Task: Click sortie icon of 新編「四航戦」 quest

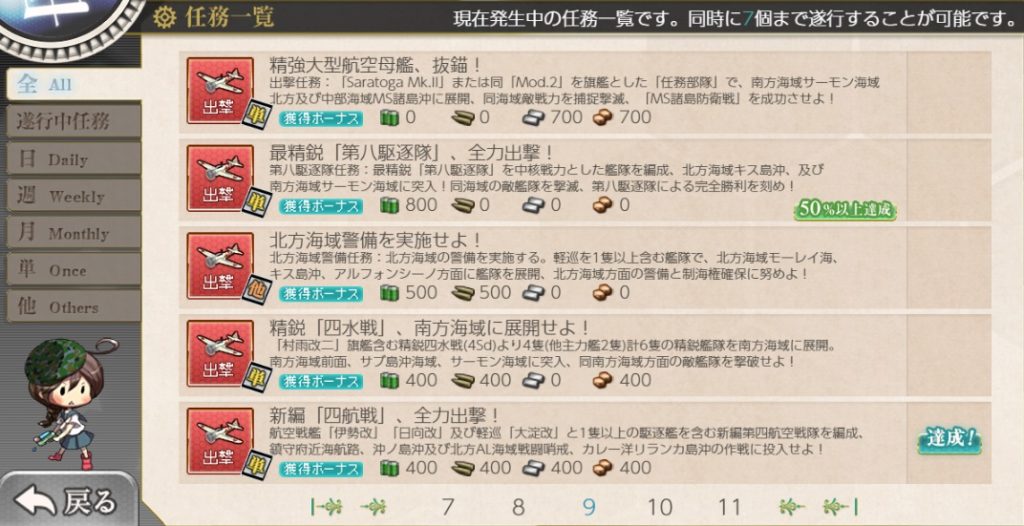Action: pos(220,440)
